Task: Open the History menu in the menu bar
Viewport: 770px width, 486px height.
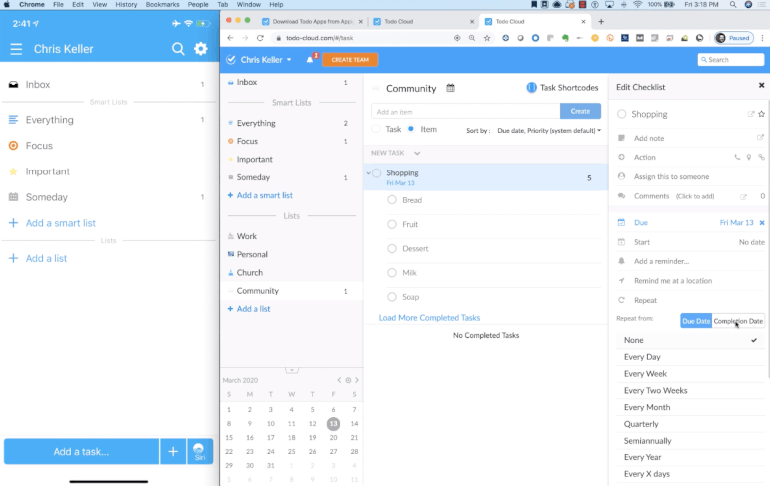Action: click(x=126, y=4)
